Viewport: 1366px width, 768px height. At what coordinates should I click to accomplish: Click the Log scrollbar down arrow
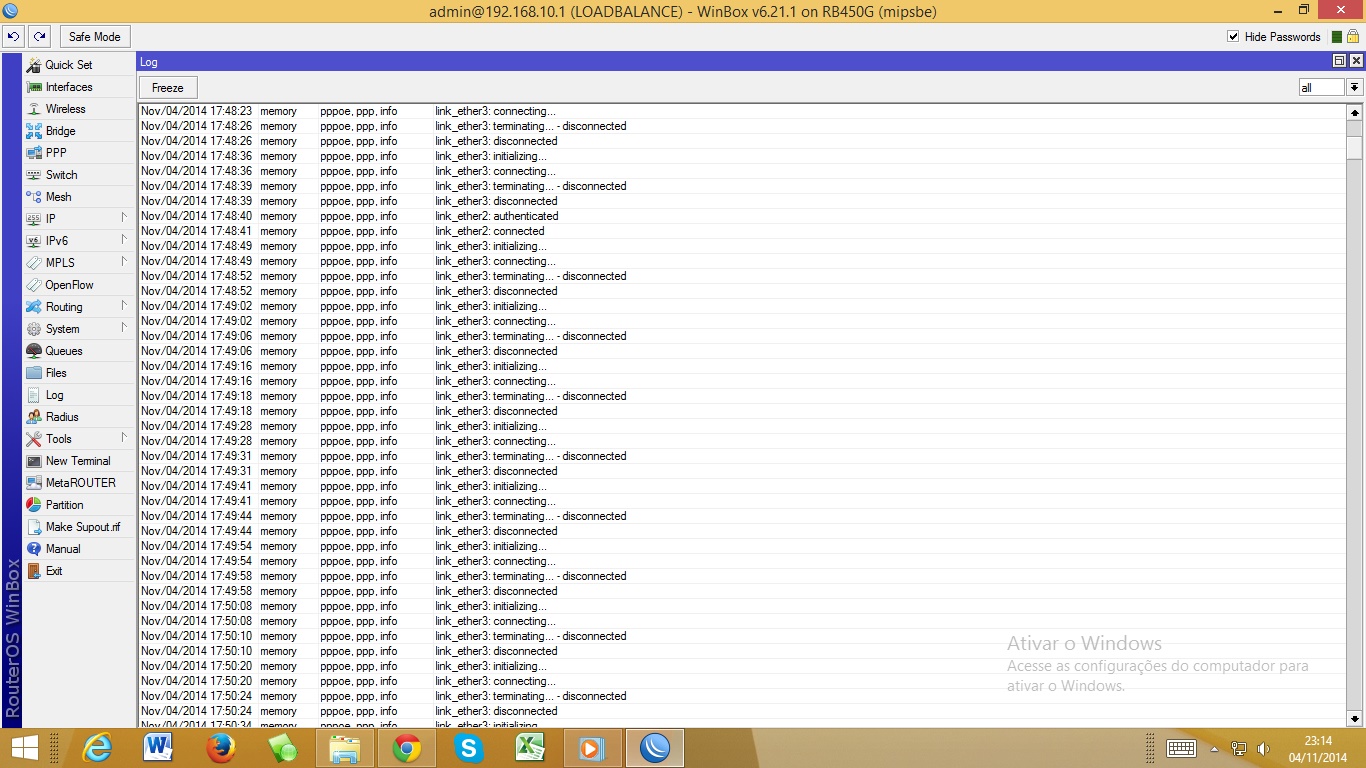tap(1355, 719)
